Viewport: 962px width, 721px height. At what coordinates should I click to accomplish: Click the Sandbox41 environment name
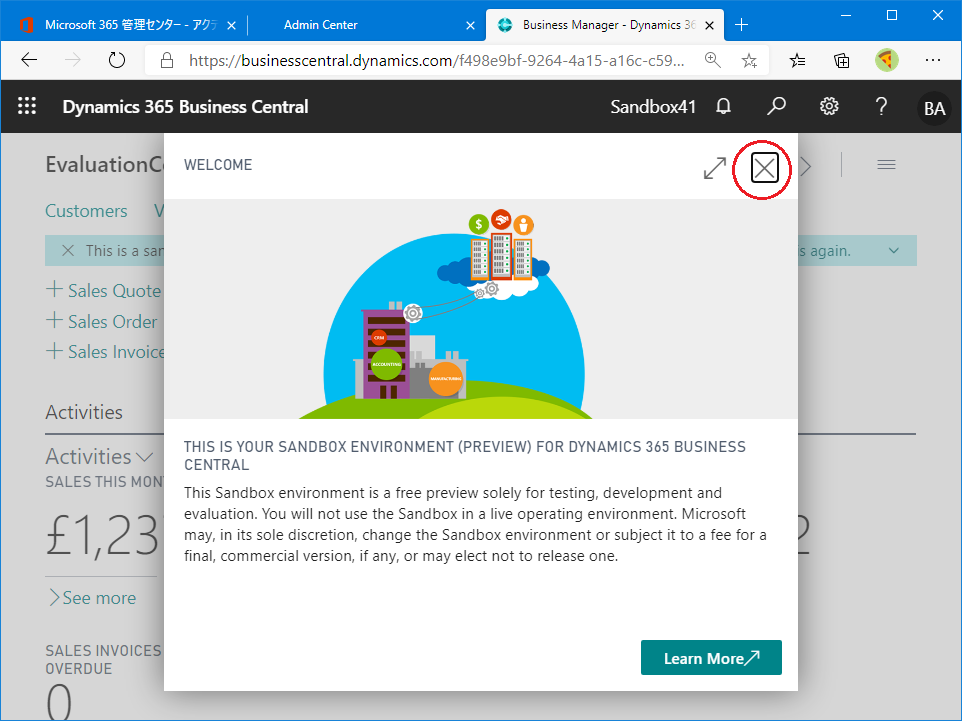tap(653, 107)
